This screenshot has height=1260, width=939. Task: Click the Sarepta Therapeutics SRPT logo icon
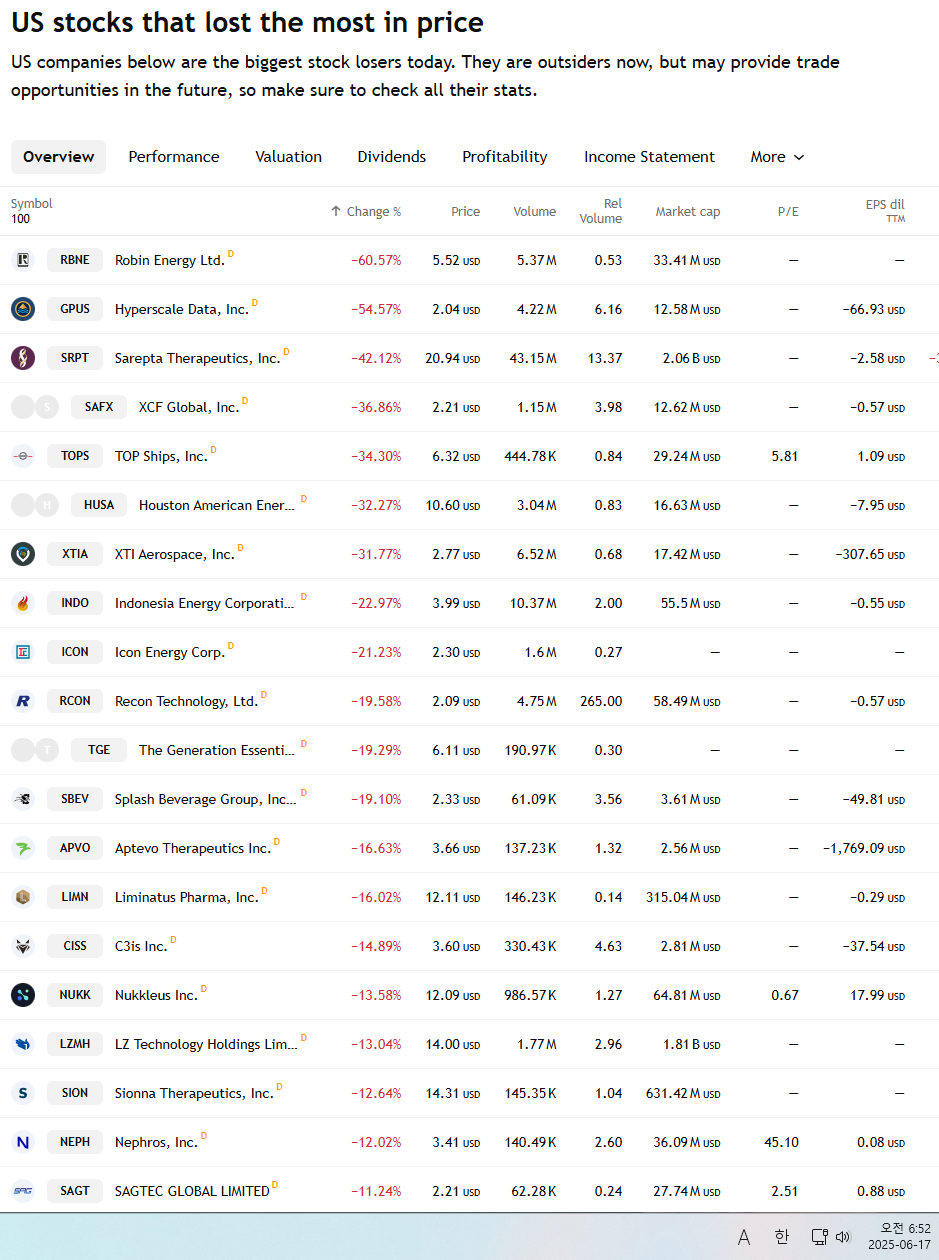point(23,358)
